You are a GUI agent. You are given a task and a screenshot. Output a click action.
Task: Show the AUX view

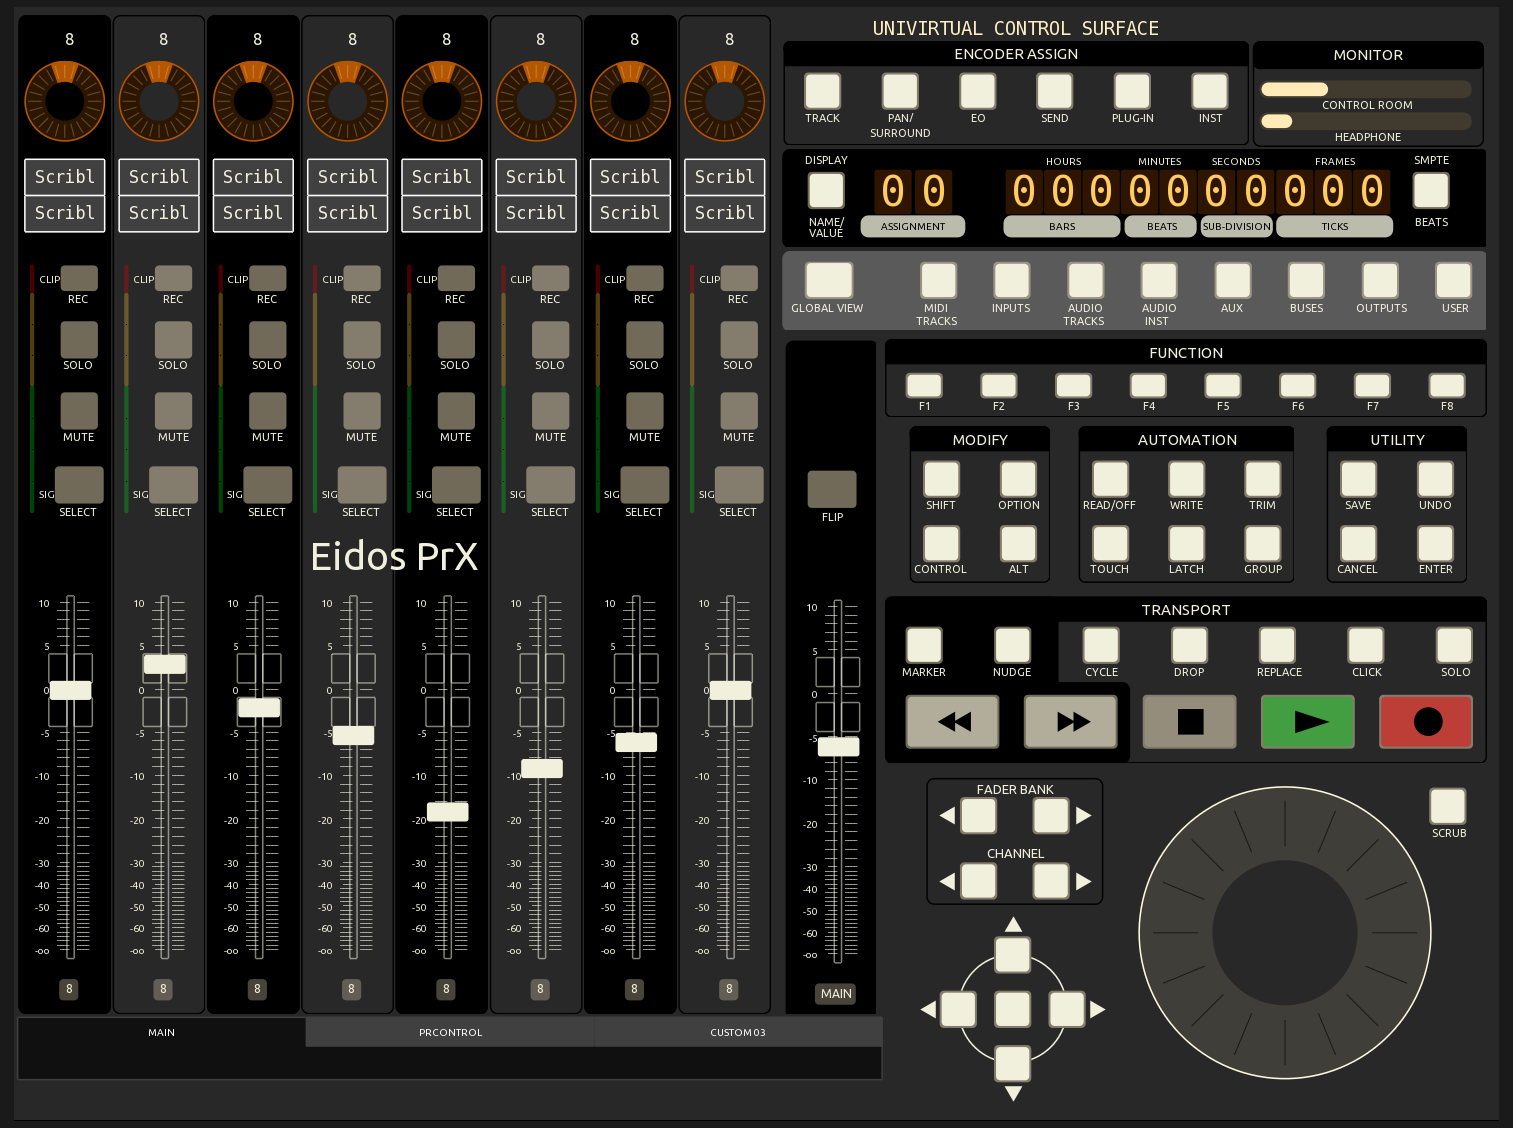(1232, 281)
